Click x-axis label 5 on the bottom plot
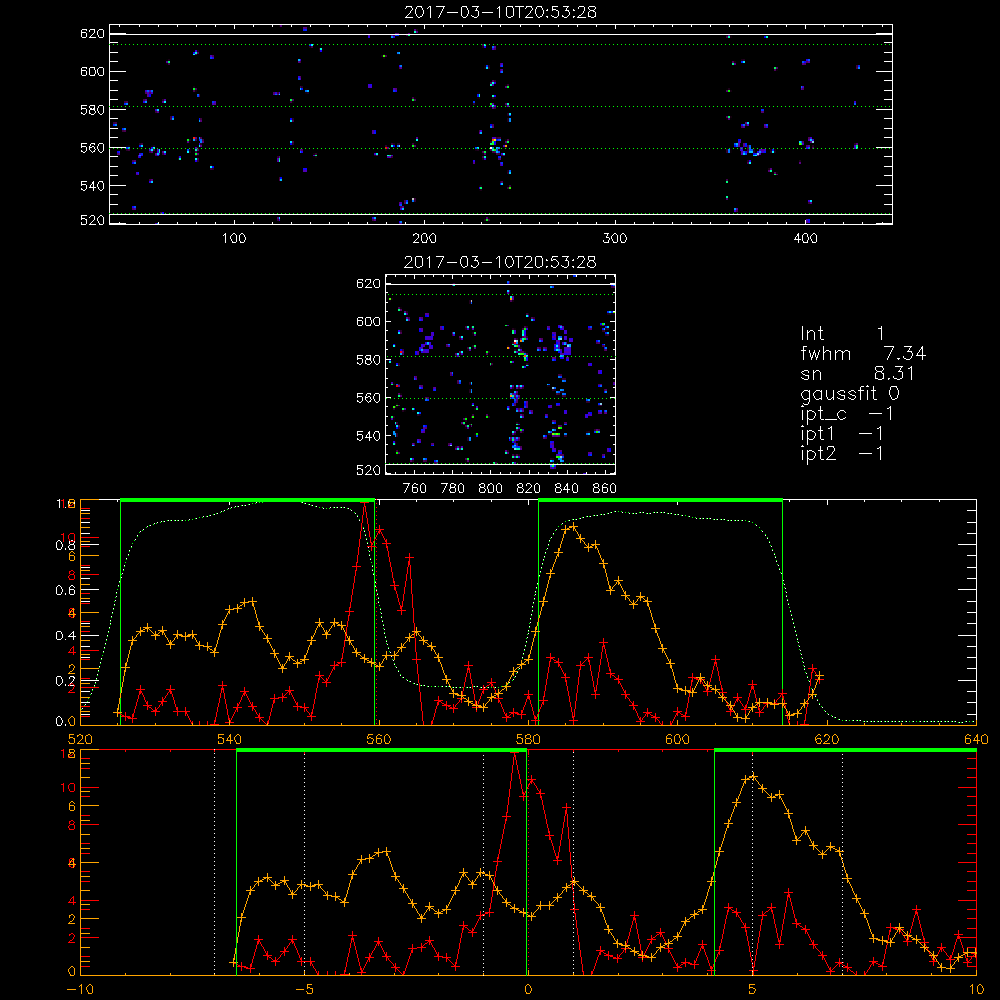The width and height of the screenshot is (1000, 1000). click(752, 989)
